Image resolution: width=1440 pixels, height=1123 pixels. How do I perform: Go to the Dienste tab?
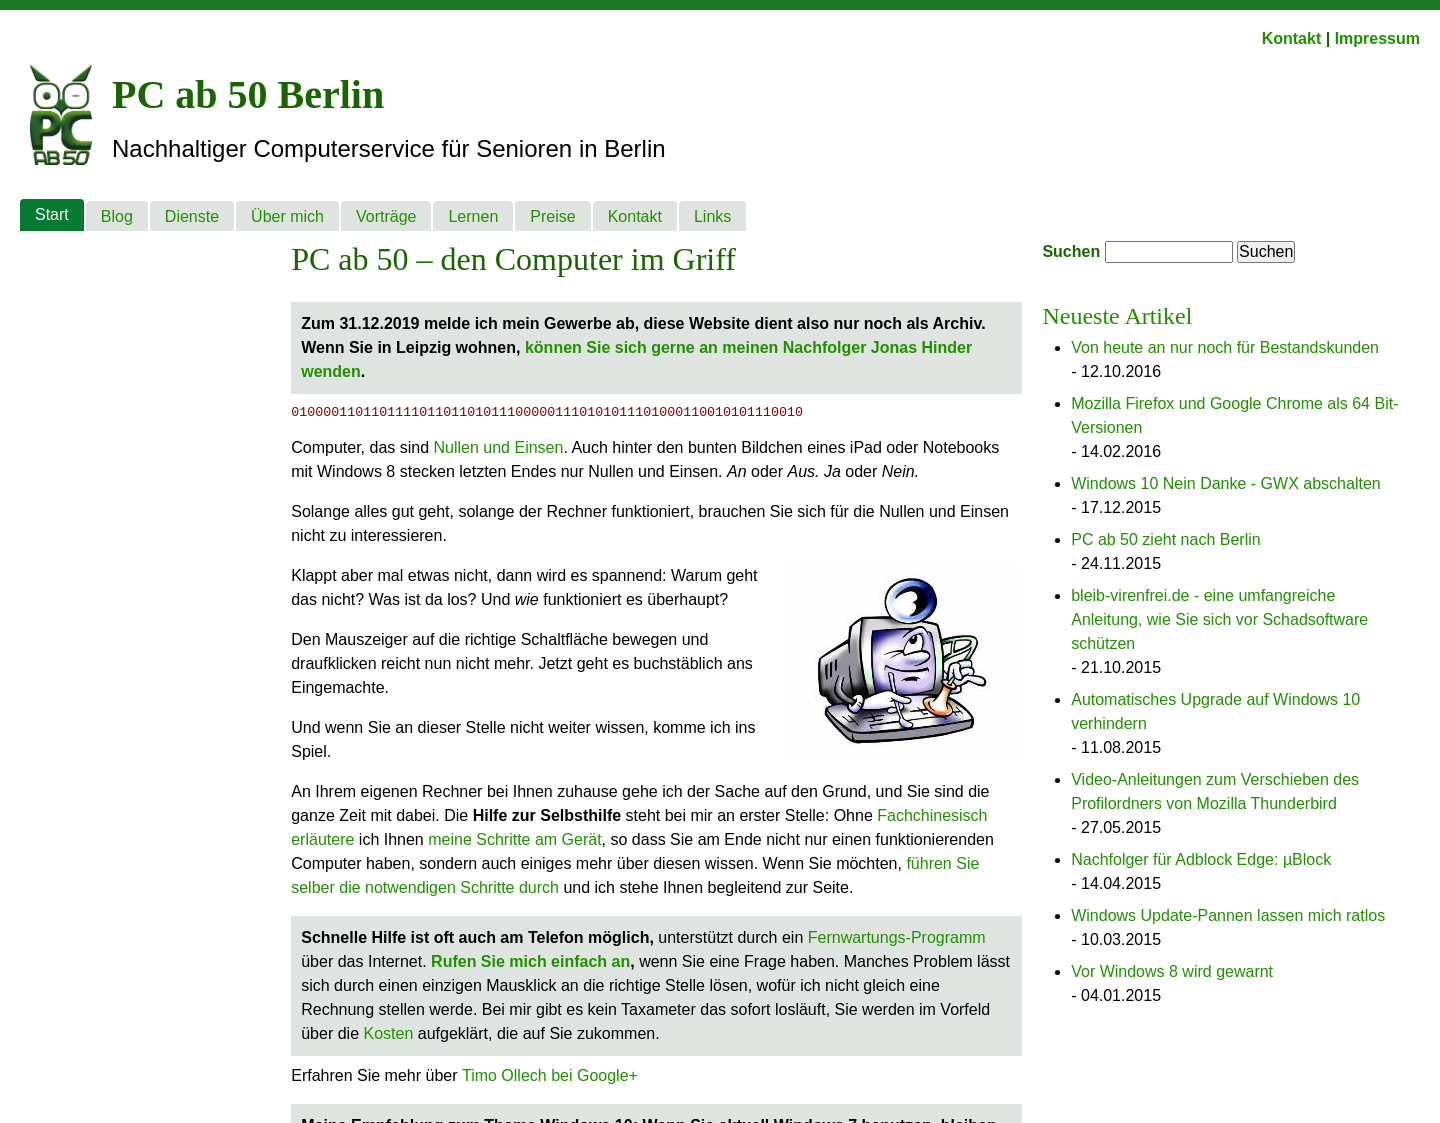tap(192, 216)
